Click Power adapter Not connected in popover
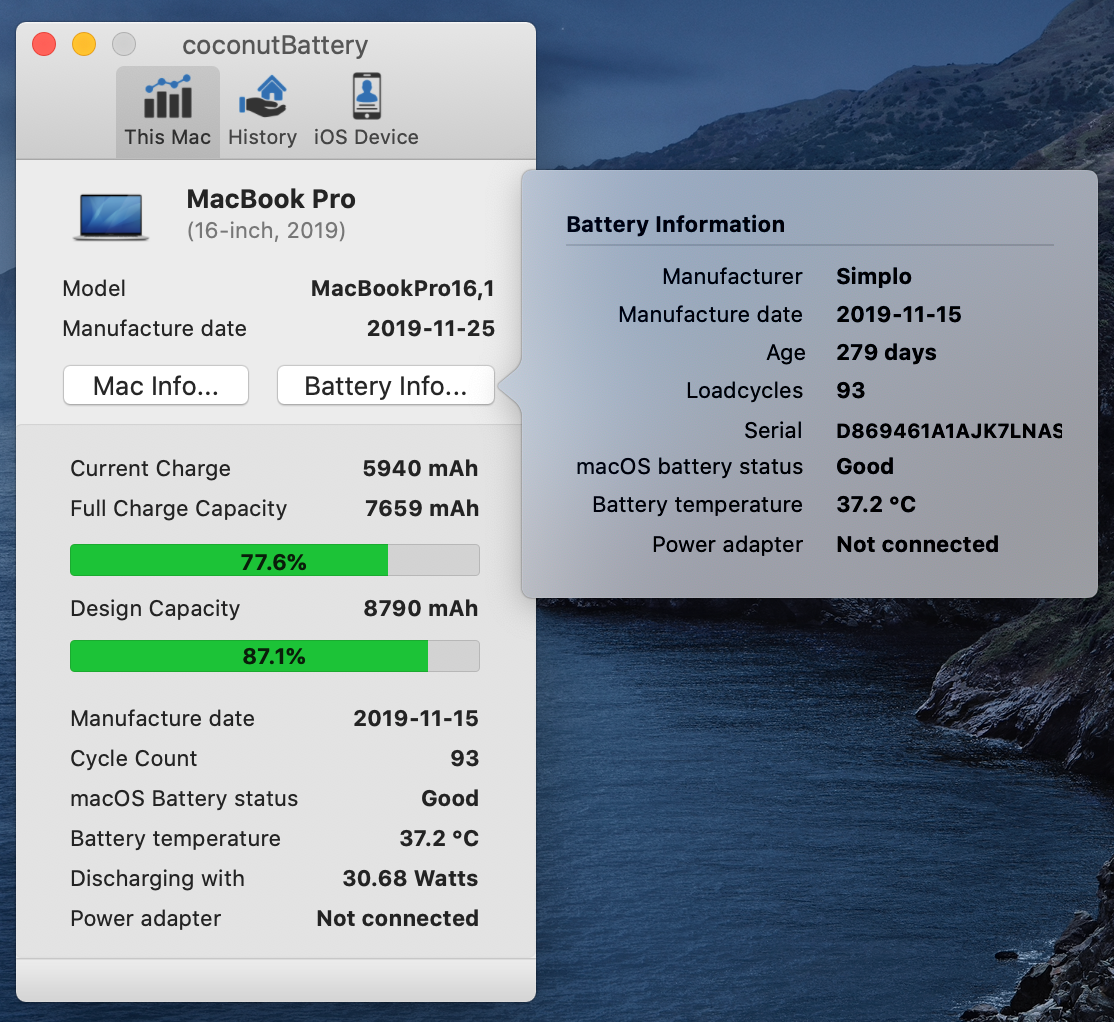Image resolution: width=1114 pixels, height=1022 pixels. coord(917,544)
